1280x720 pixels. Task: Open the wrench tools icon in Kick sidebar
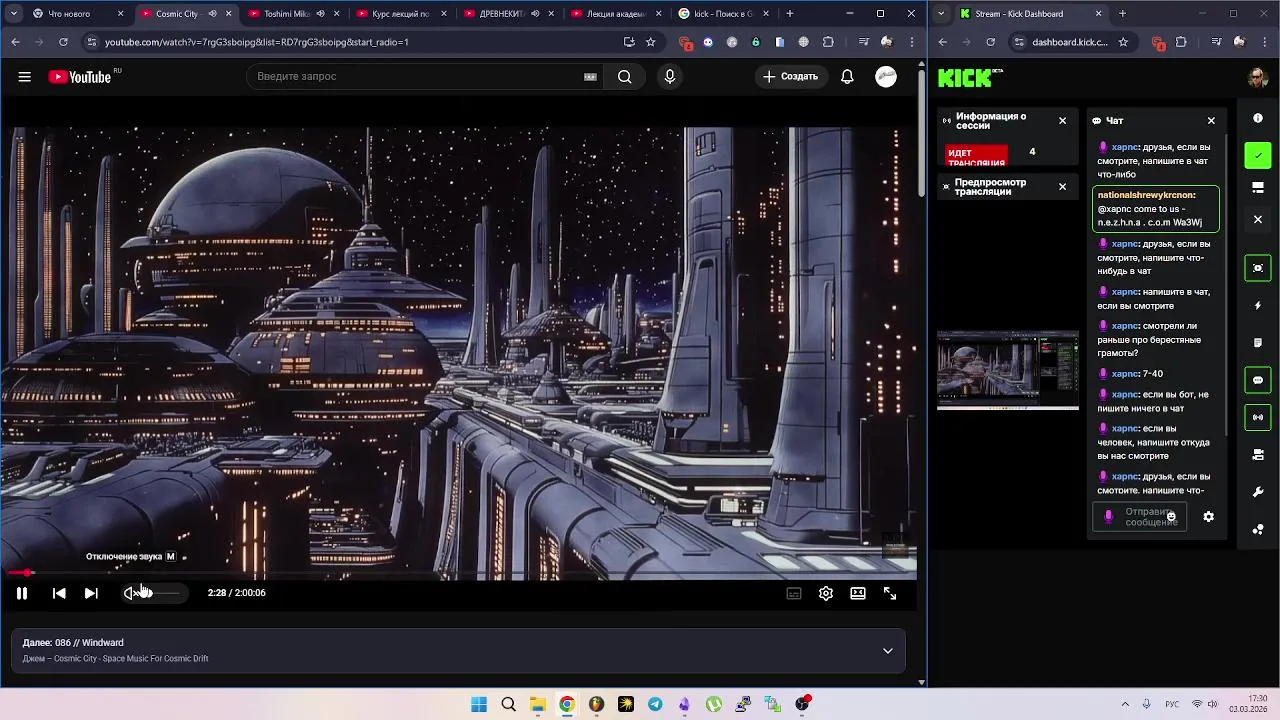coord(1258,492)
